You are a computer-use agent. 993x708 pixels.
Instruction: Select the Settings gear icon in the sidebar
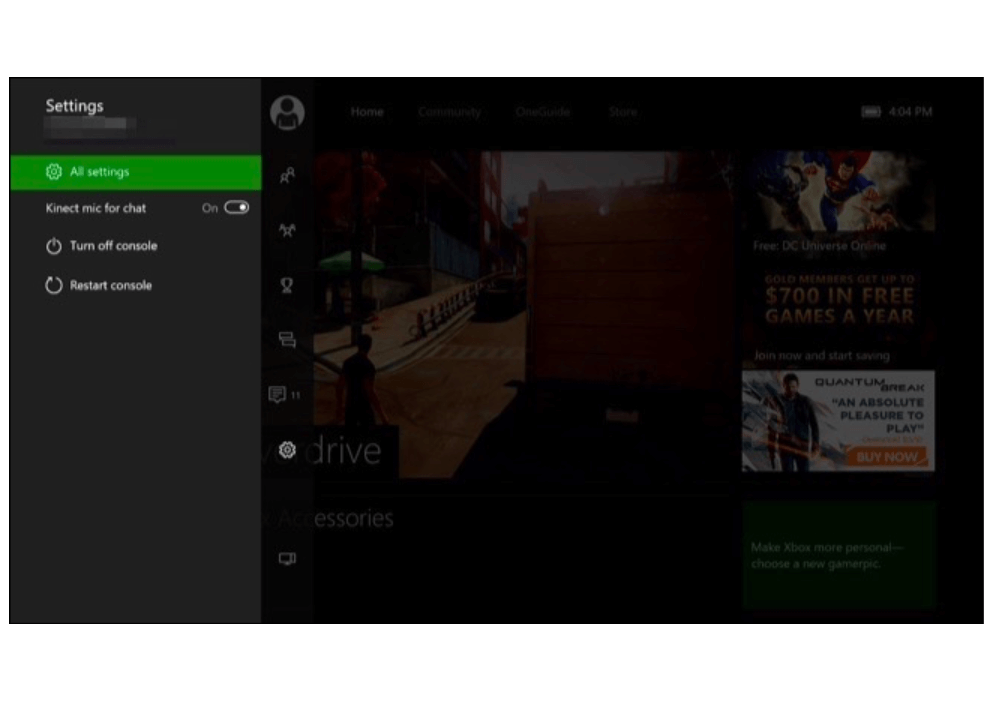pos(287,451)
